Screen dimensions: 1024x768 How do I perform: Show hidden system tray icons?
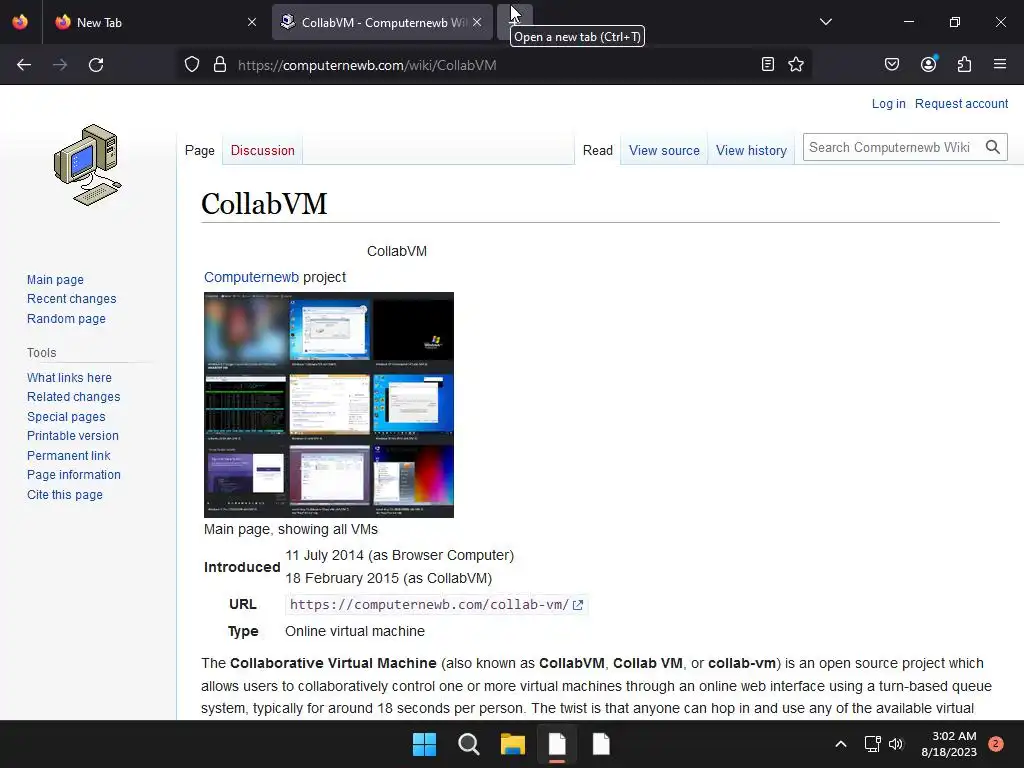841,744
